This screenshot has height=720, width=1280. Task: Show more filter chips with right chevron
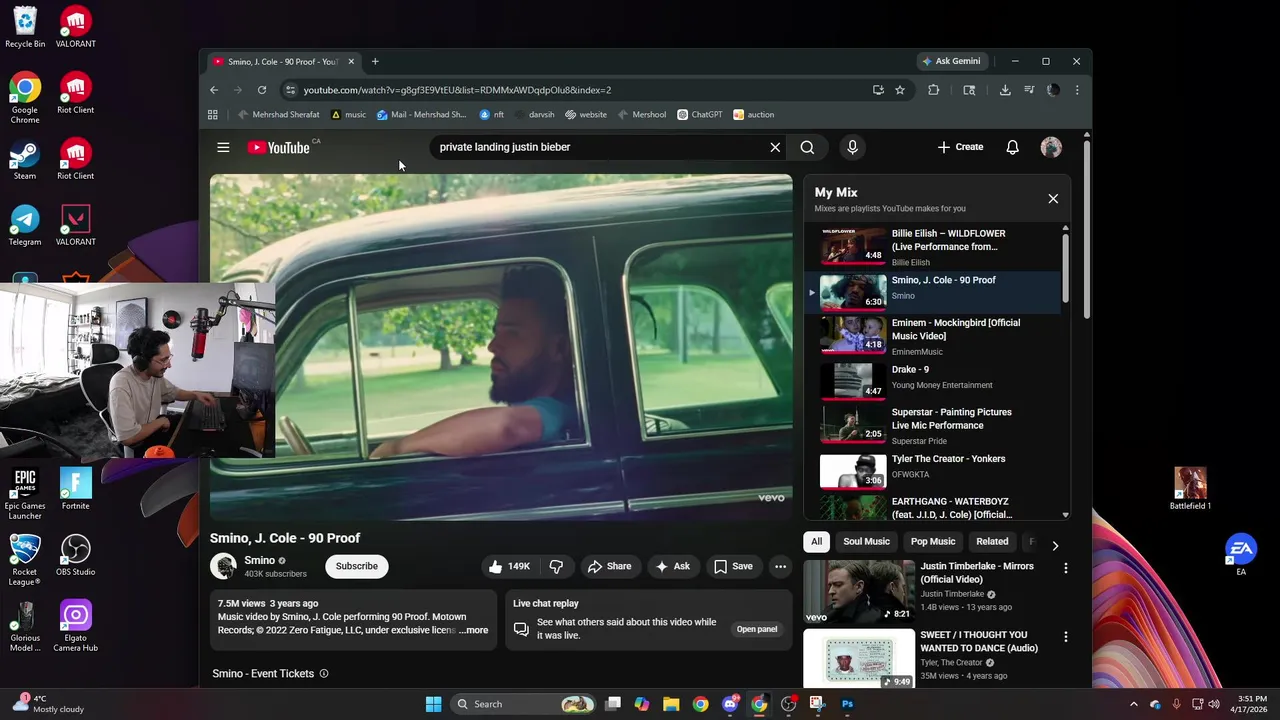(1055, 545)
